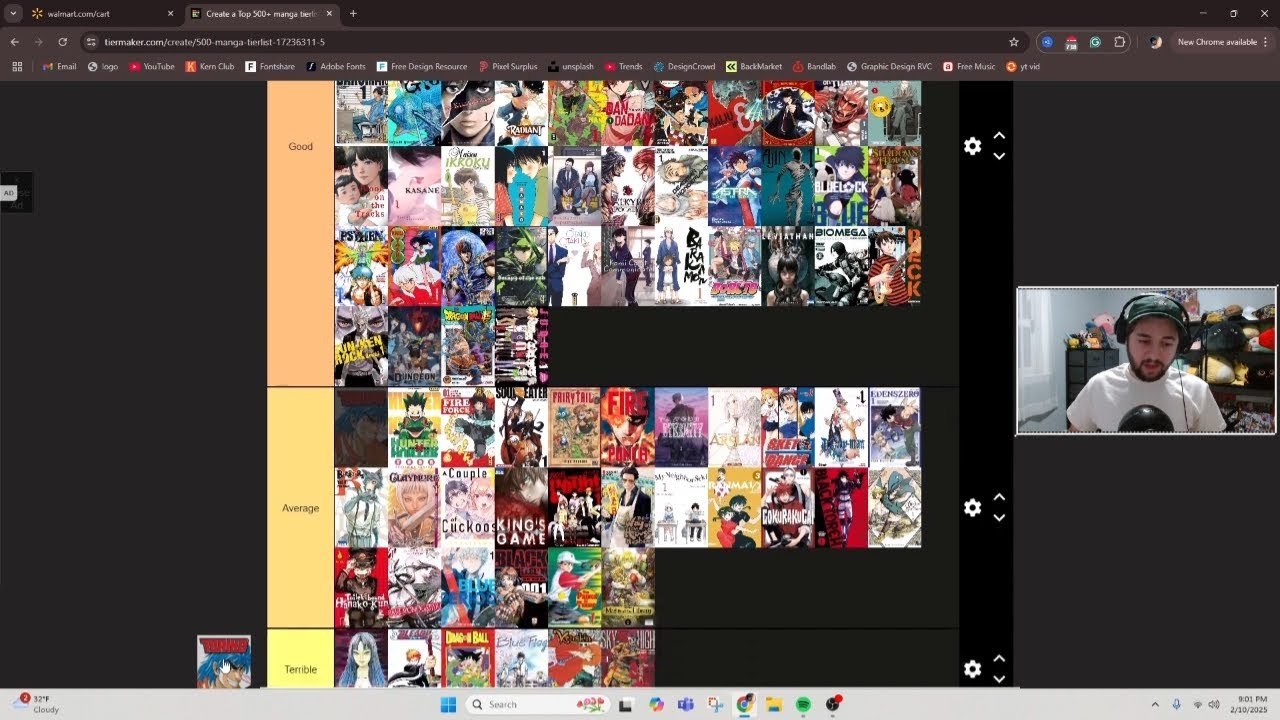View site information icon in address bar

point(91,42)
